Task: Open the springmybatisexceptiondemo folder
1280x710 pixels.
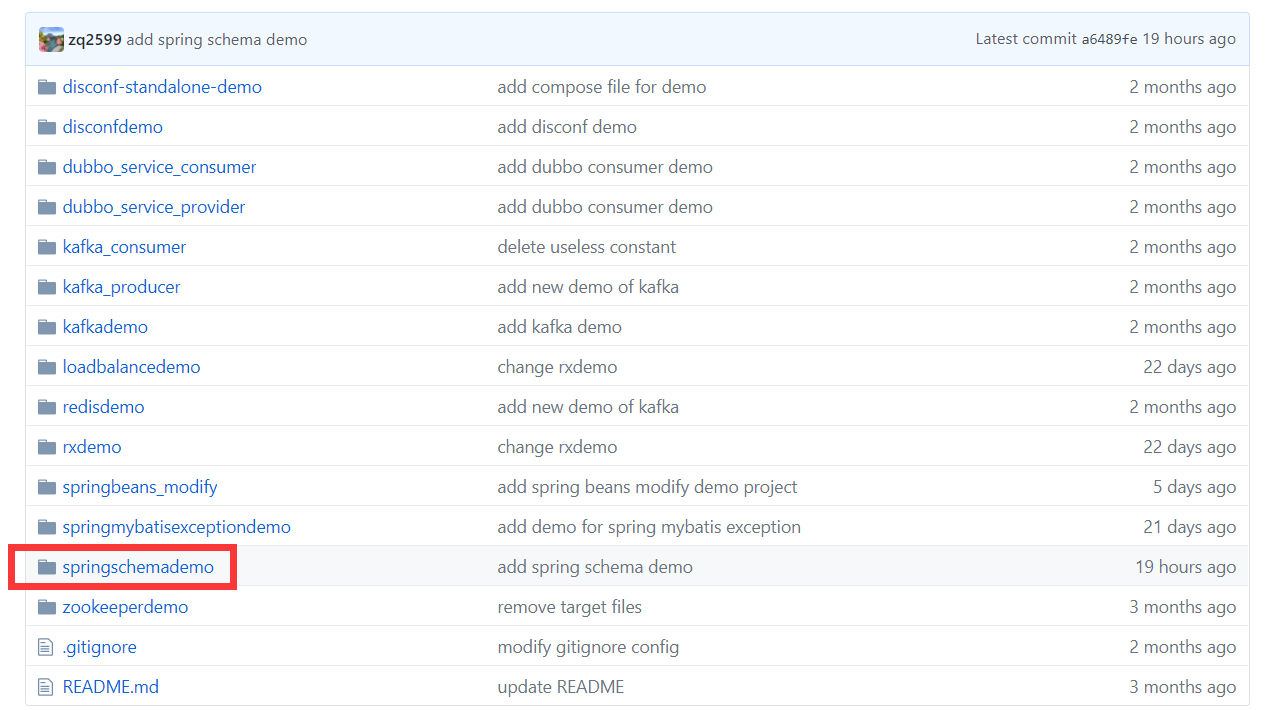Action: click(x=176, y=527)
